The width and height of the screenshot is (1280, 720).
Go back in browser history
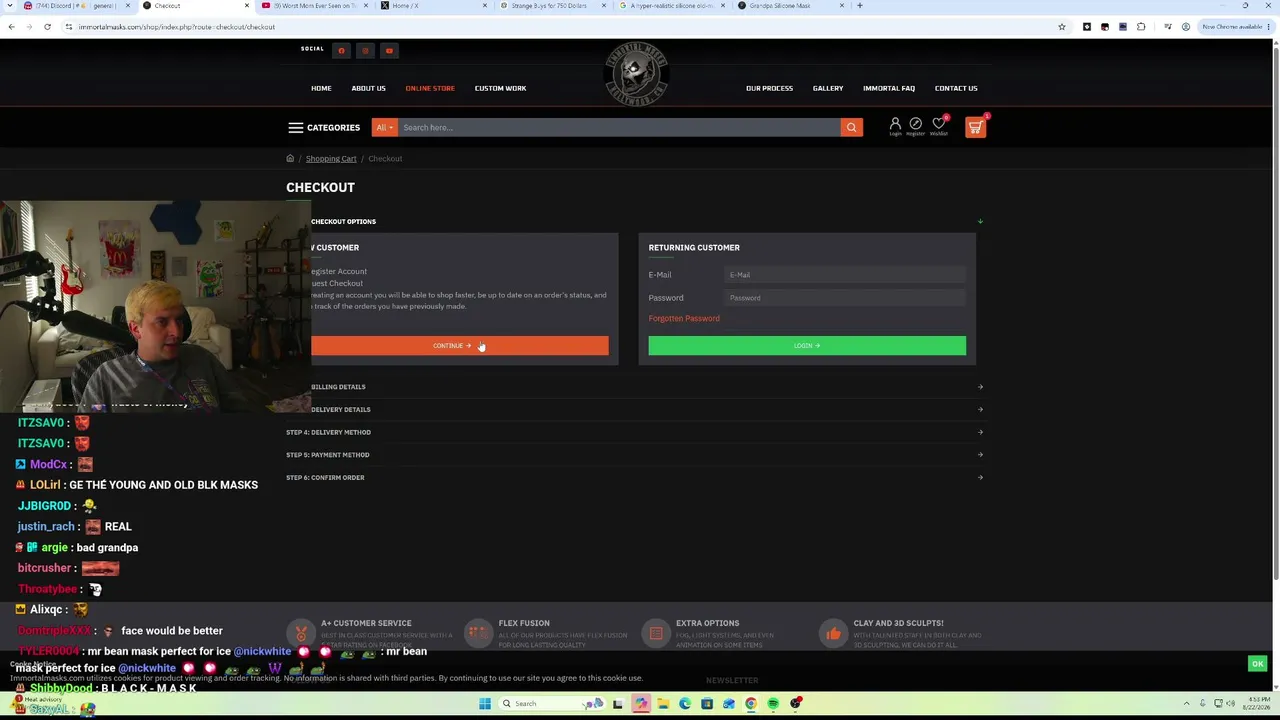[x=11, y=27]
